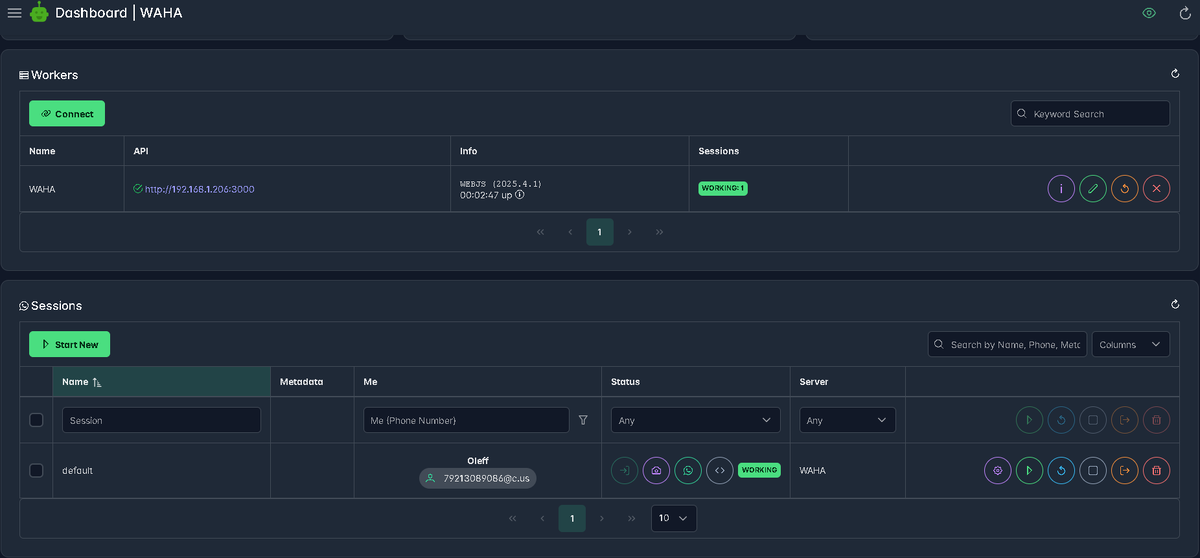
Task: Go to previous page in Workers pagination
Action: click(570, 232)
